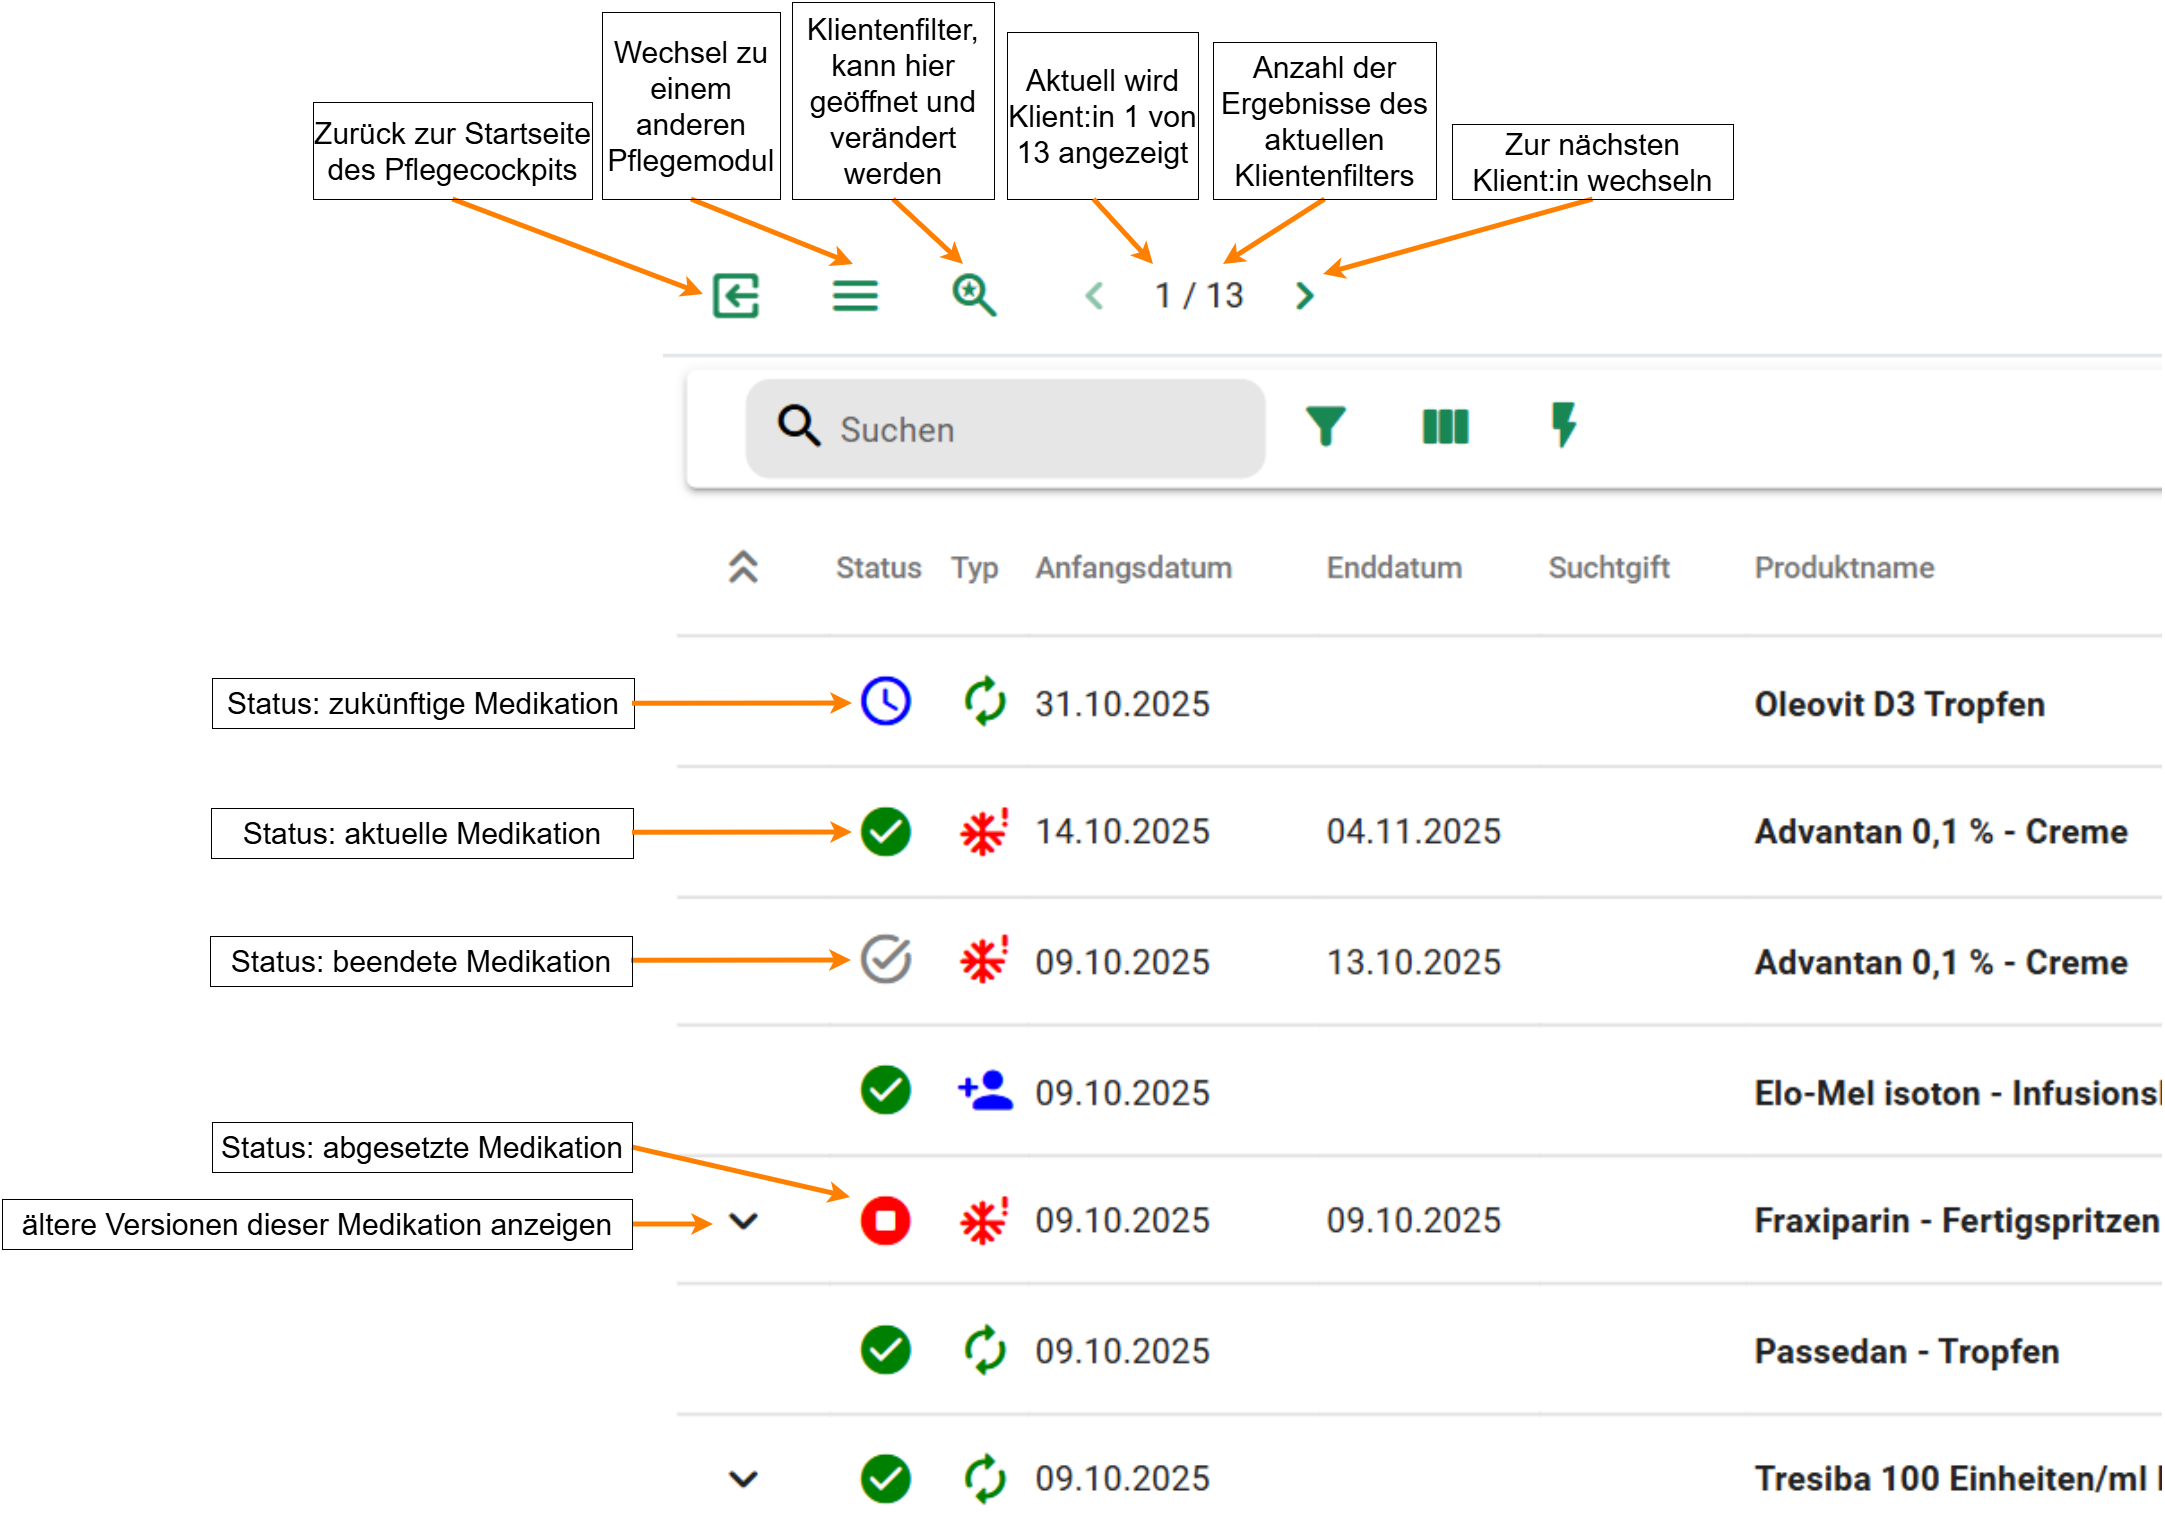
Task: Open the client filter magnifier icon
Action: tap(973, 296)
